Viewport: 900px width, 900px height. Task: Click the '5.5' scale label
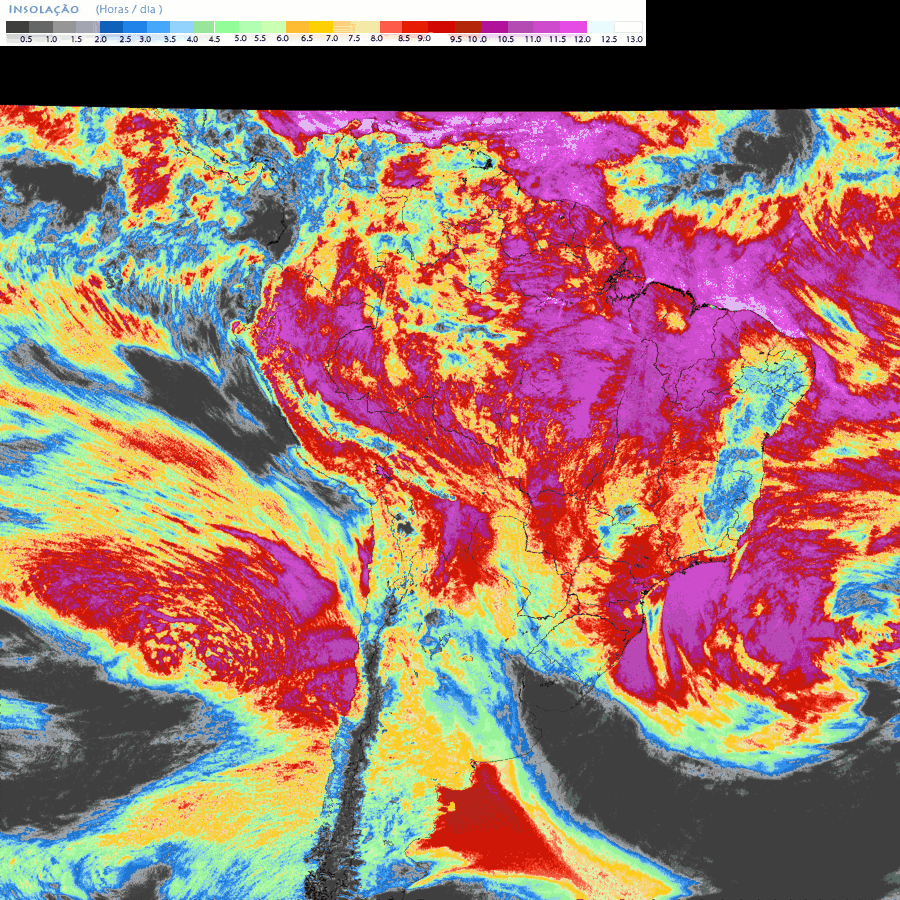(x=260, y=38)
